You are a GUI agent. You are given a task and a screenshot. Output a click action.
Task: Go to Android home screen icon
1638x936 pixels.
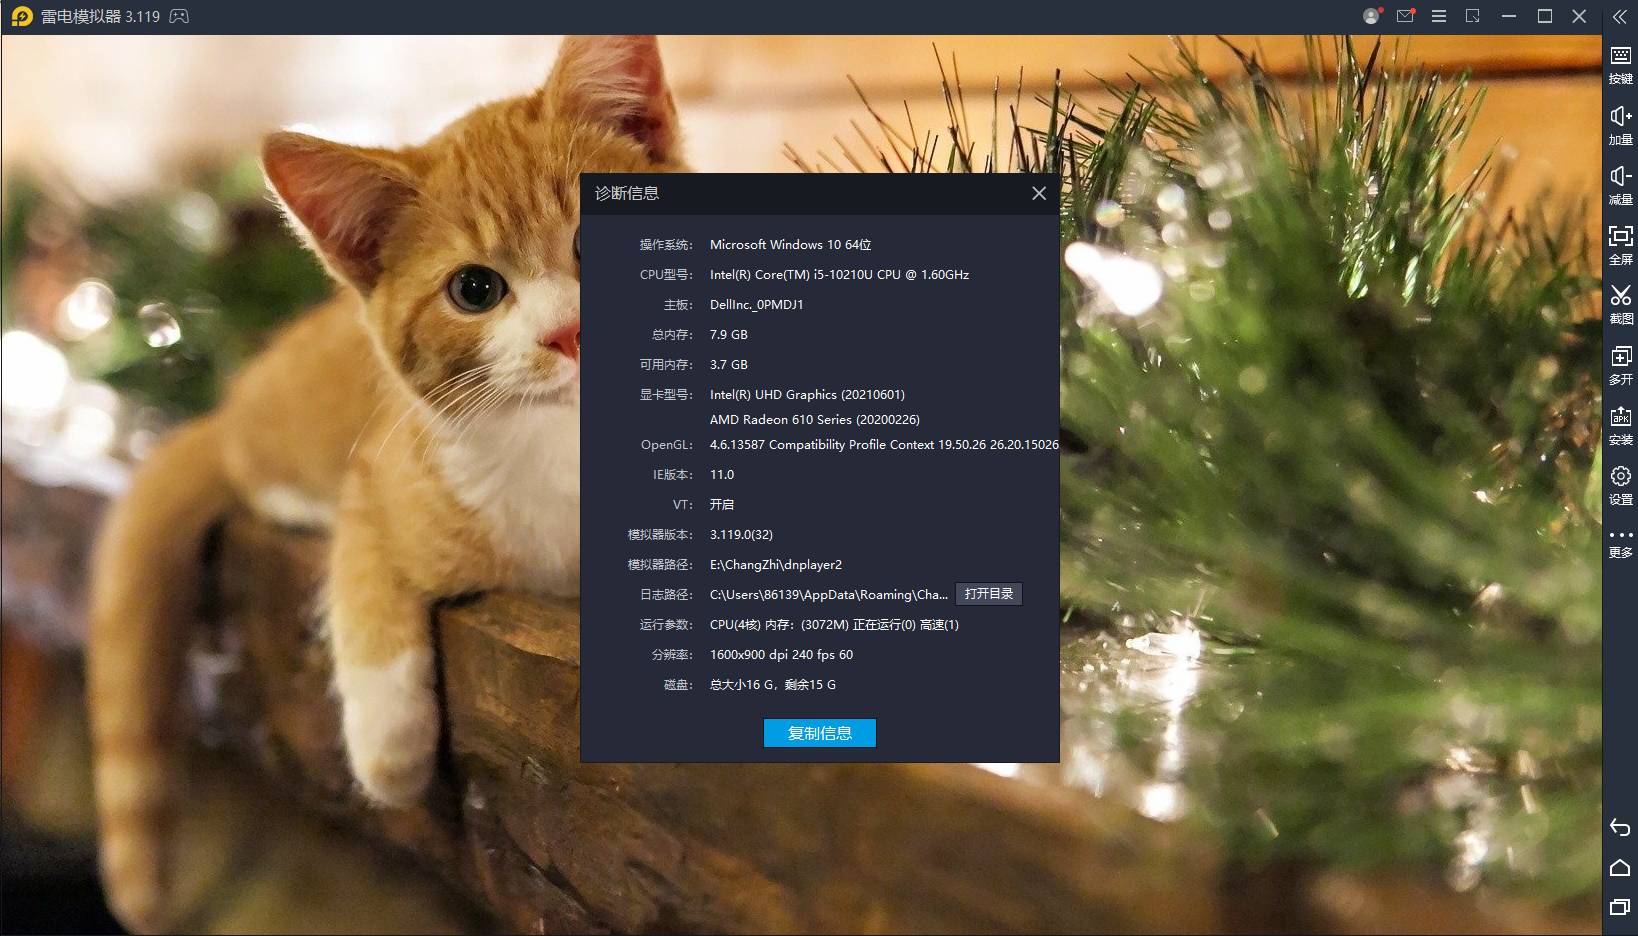click(1620, 867)
